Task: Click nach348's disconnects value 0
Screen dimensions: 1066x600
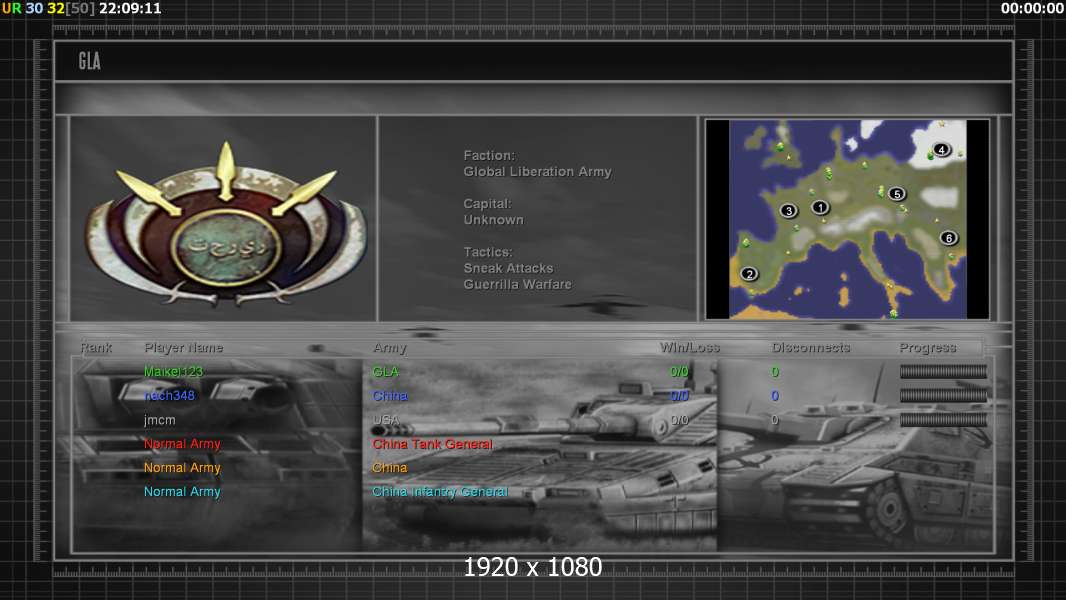Action: pyautogui.click(x=775, y=395)
